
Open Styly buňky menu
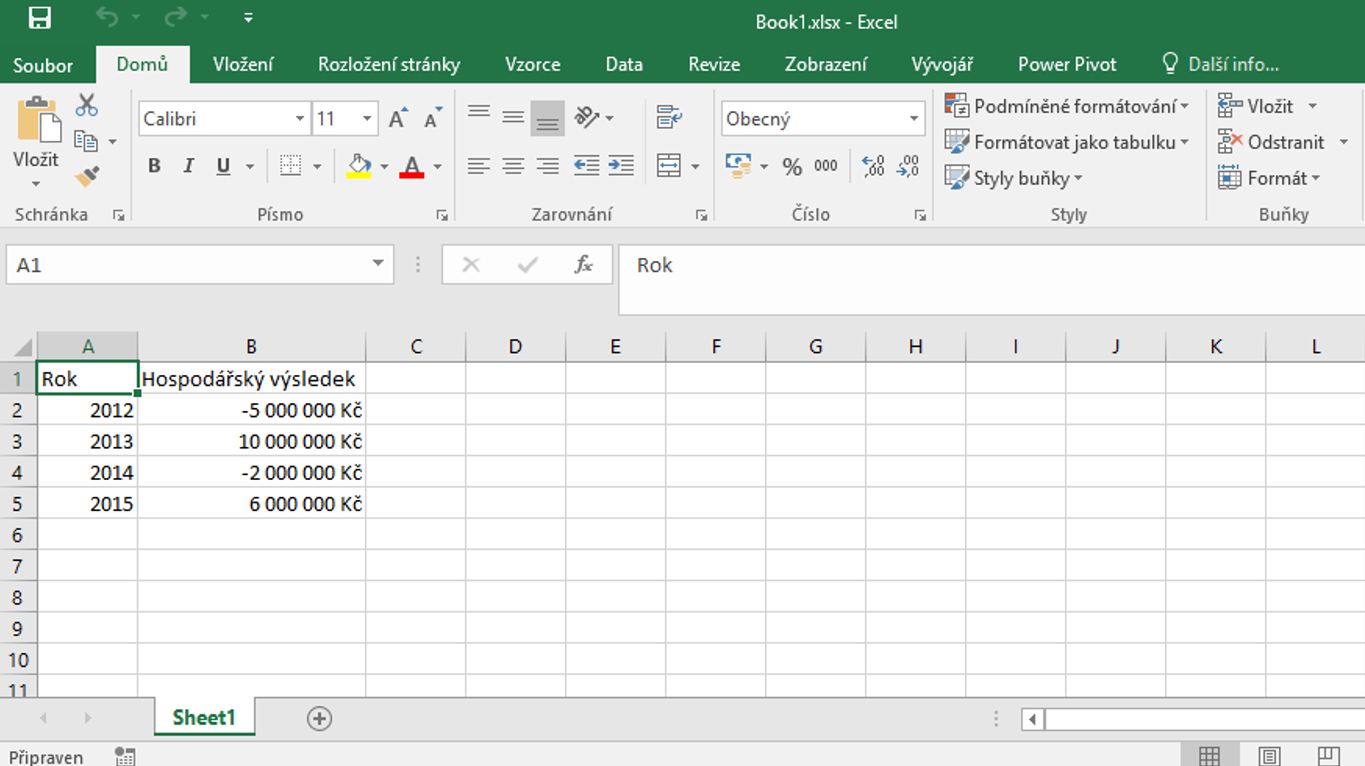coord(1014,178)
